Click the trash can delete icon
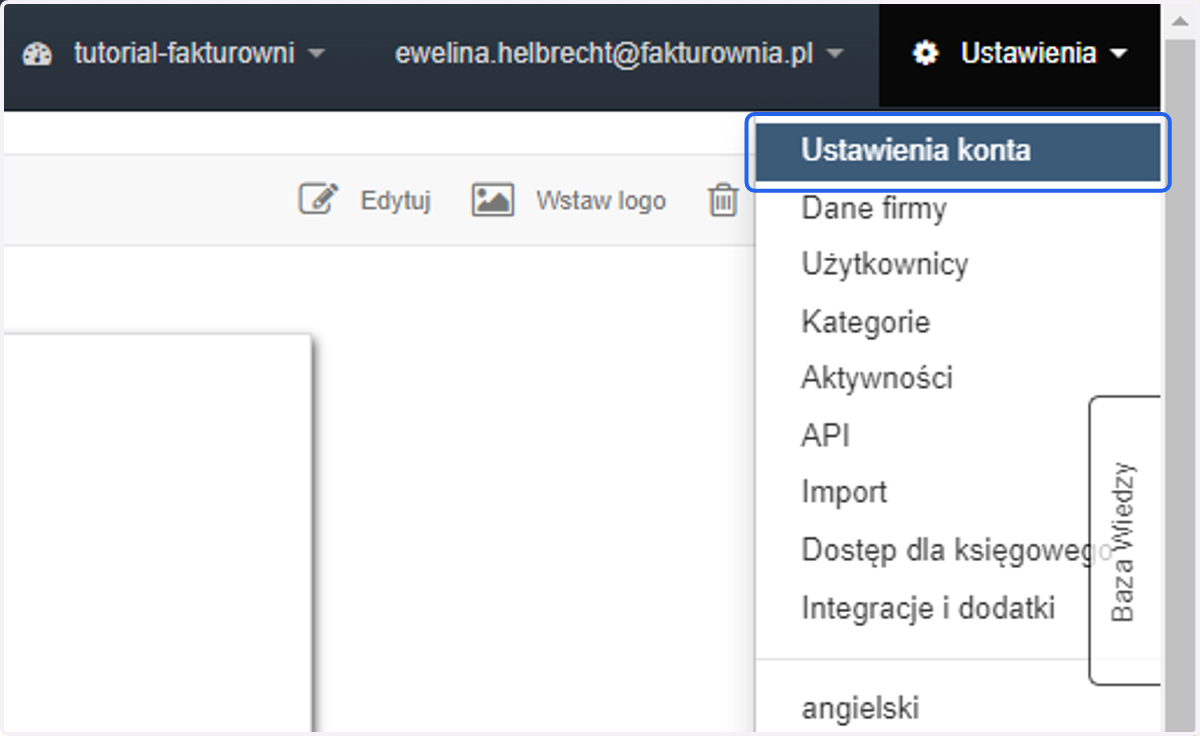The height and width of the screenshot is (736, 1200). [722, 200]
